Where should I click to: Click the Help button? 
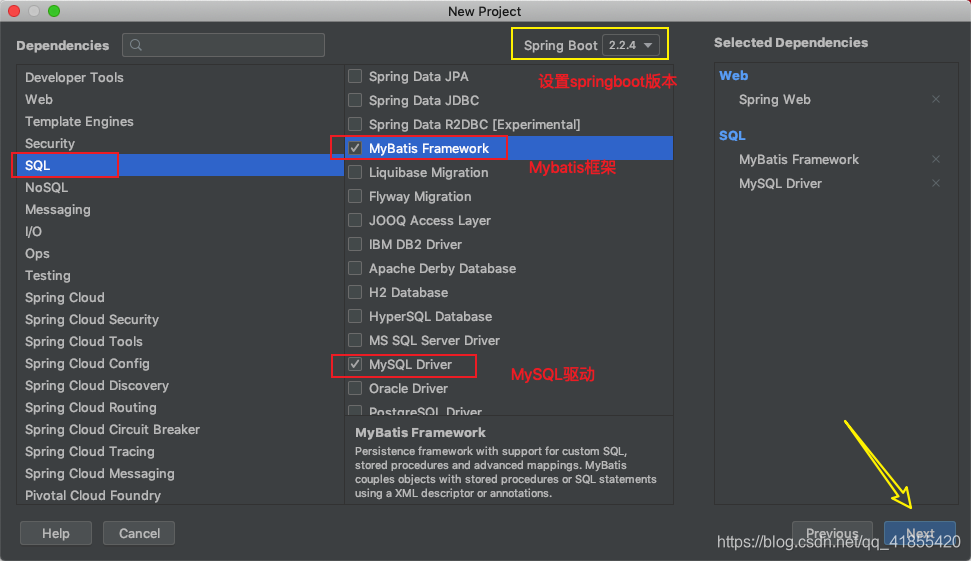click(56, 533)
